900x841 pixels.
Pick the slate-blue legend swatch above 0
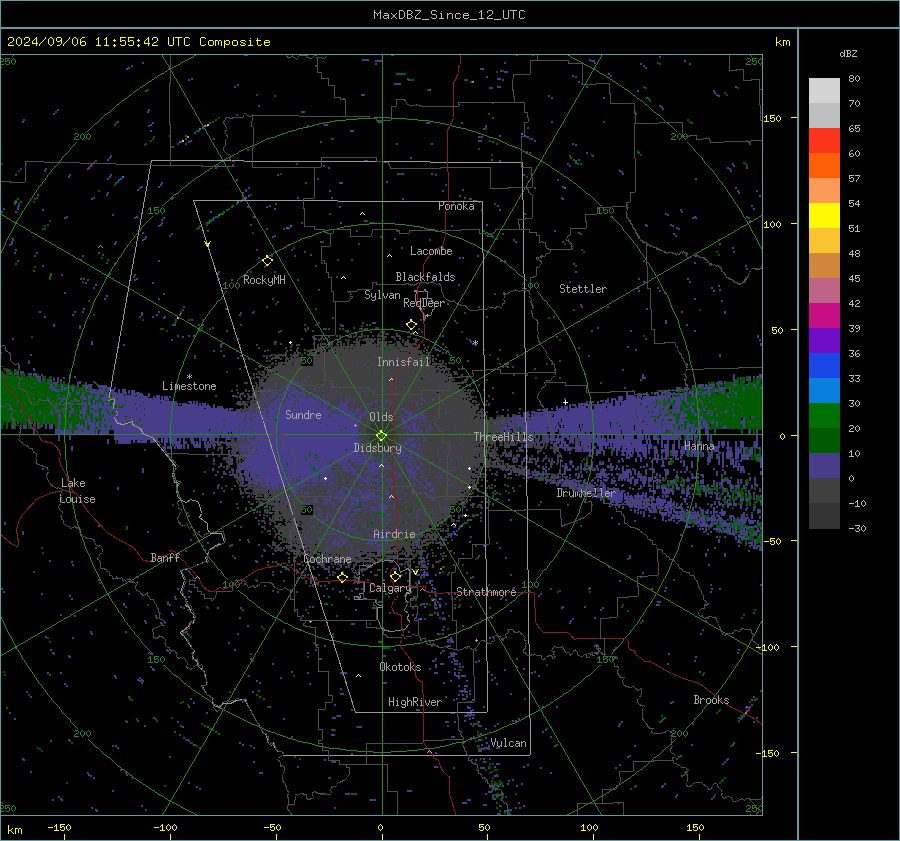pos(824,465)
